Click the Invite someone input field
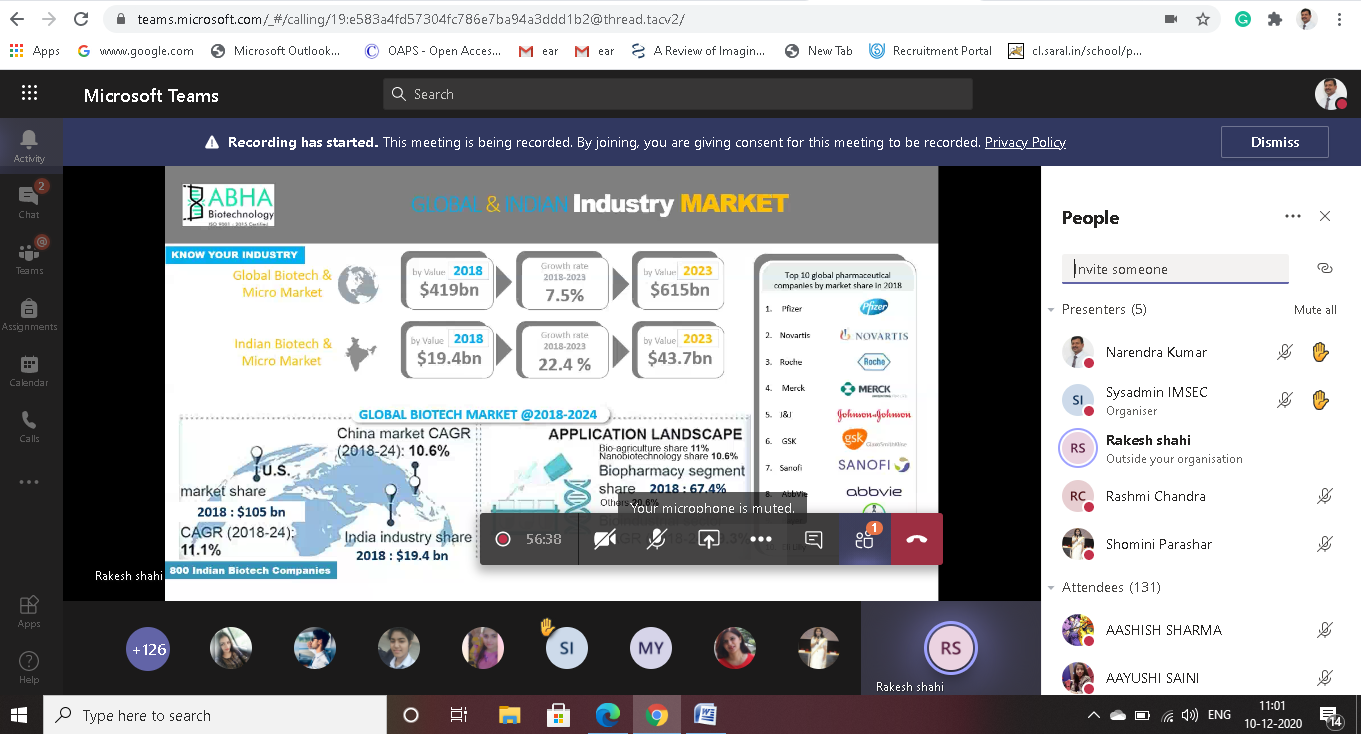Image resolution: width=1361 pixels, height=734 pixels. tap(1174, 269)
